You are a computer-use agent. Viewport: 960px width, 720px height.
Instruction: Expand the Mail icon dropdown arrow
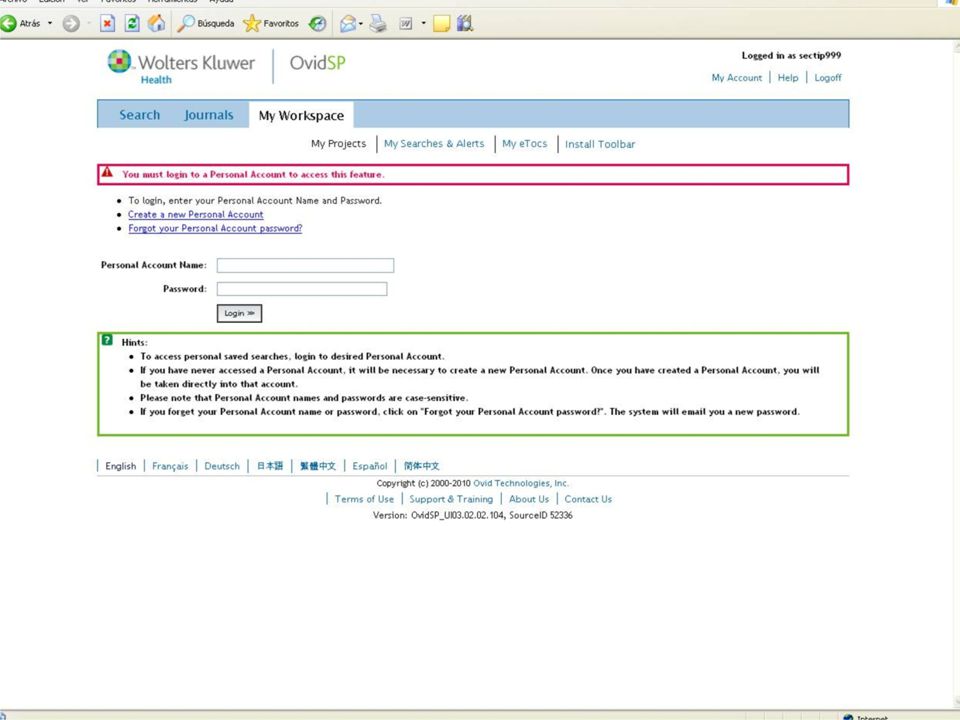pos(361,24)
